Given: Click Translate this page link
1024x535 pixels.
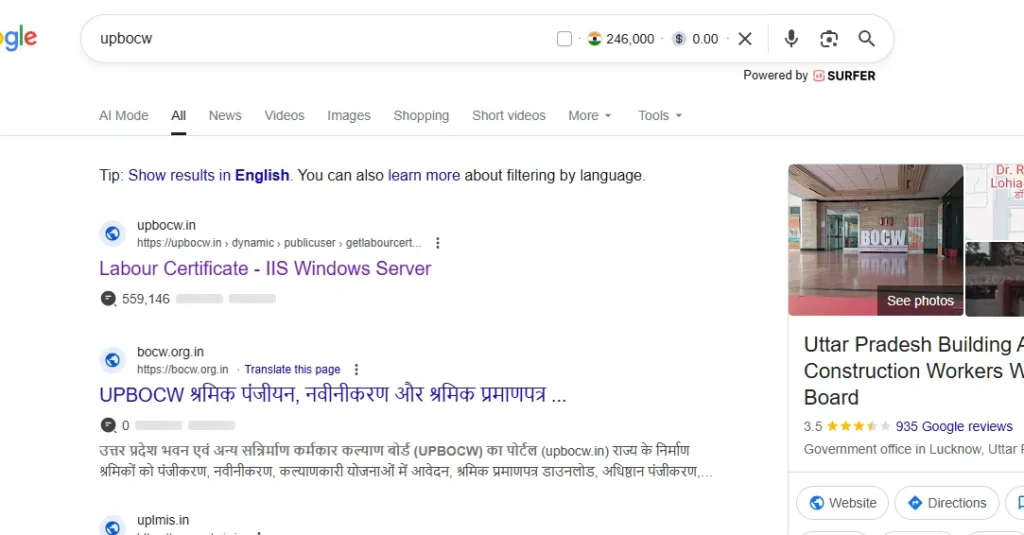Looking at the screenshot, I should click(293, 369).
